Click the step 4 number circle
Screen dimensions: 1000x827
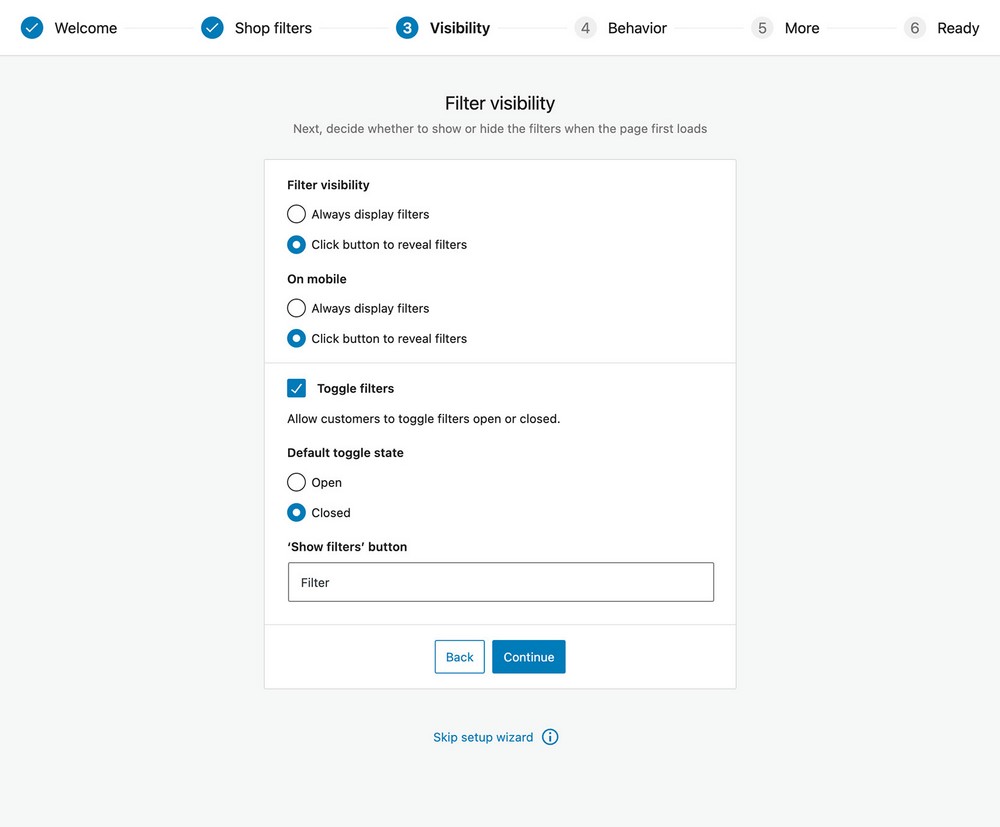585,28
